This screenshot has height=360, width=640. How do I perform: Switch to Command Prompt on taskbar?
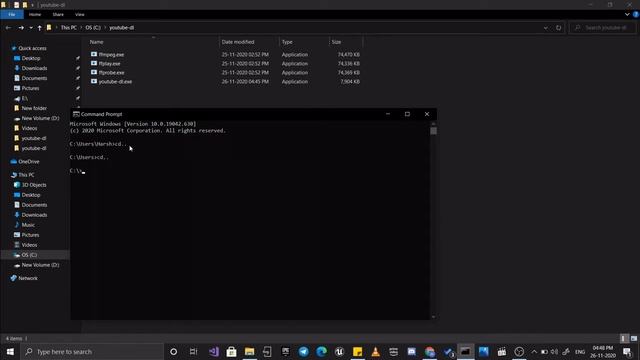(x=465, y=351)
